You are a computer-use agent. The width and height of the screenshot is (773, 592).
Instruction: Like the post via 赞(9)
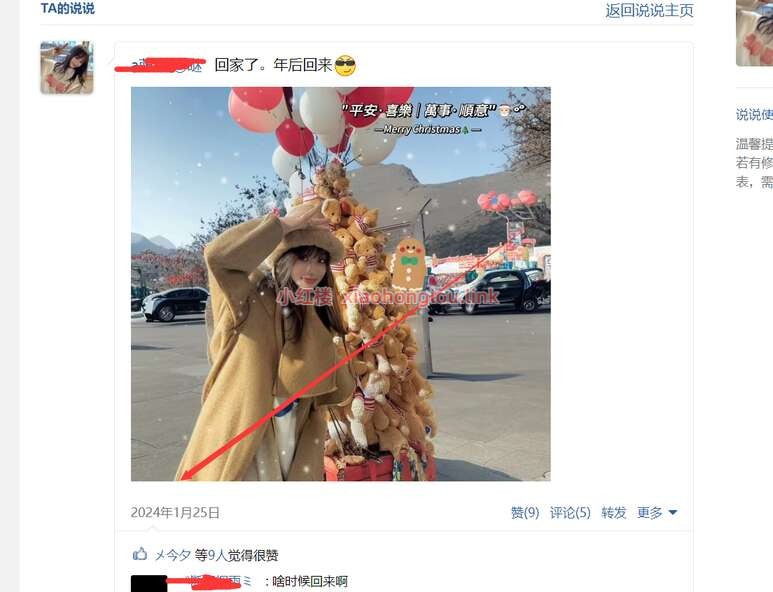525,513
